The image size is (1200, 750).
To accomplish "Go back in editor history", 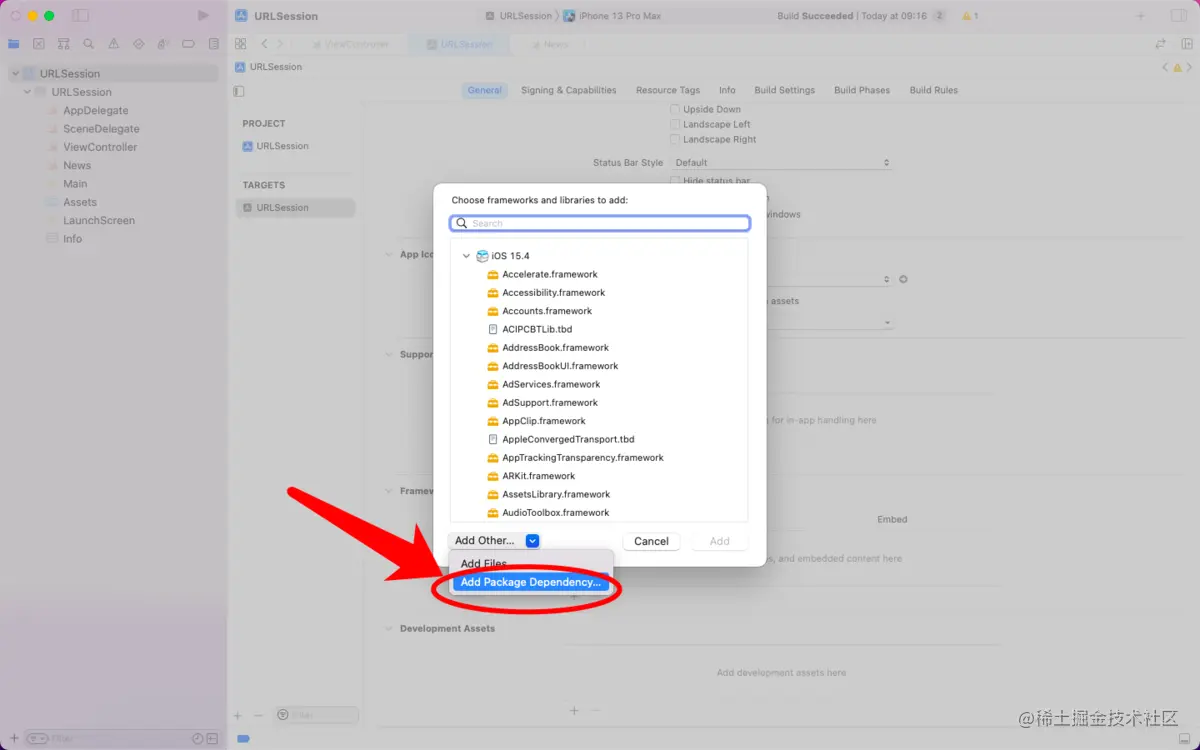I will (x=264, y=44).
